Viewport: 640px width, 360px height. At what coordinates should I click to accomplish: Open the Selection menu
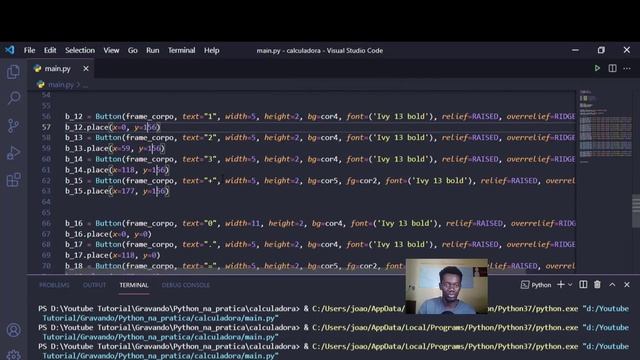pos(80,50)
